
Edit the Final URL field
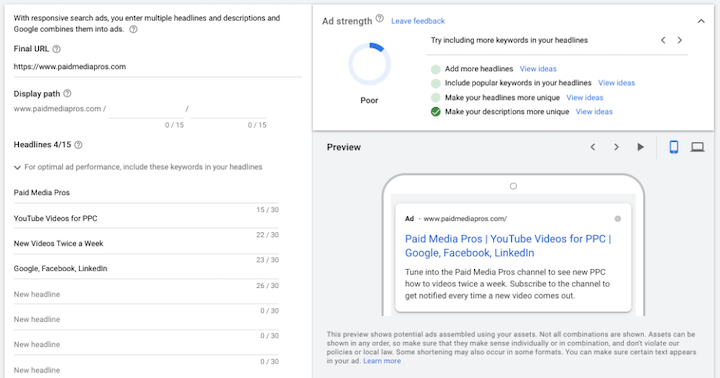tap(158, 67)
